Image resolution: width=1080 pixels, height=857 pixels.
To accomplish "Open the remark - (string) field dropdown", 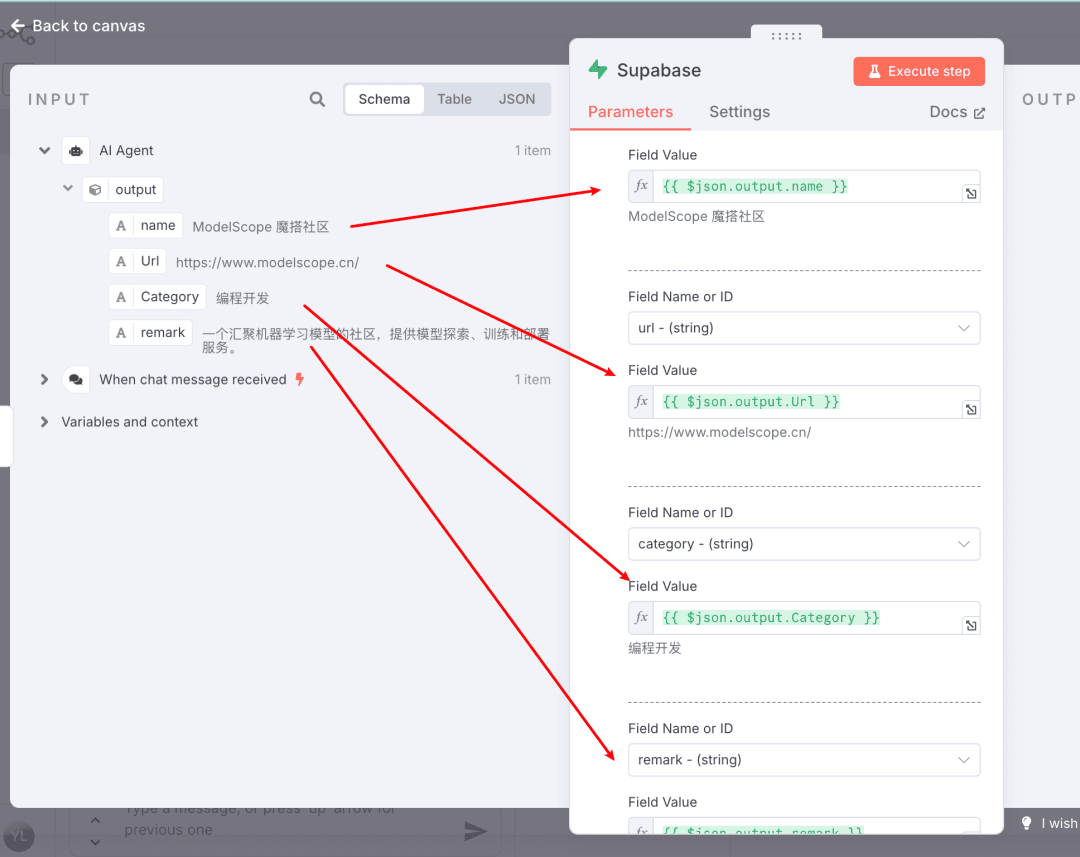I will (x=804, y=760).
